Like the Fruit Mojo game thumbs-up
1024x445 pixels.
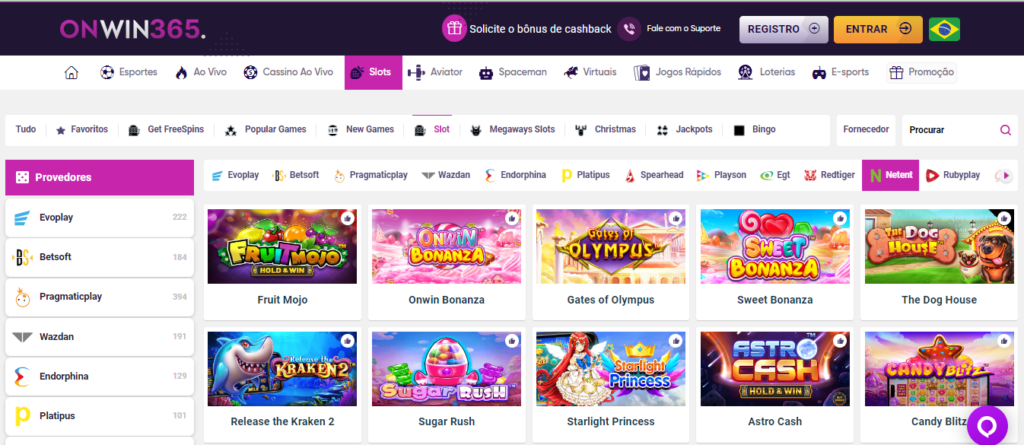point(348,218)
